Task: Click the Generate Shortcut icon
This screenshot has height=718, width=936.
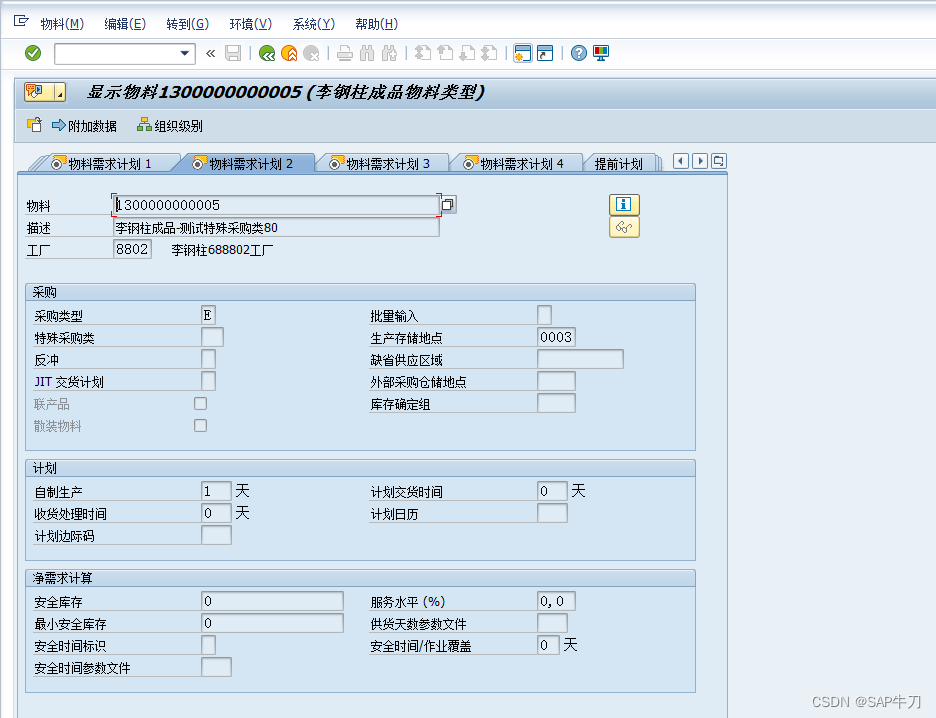Action: (545, 53)
